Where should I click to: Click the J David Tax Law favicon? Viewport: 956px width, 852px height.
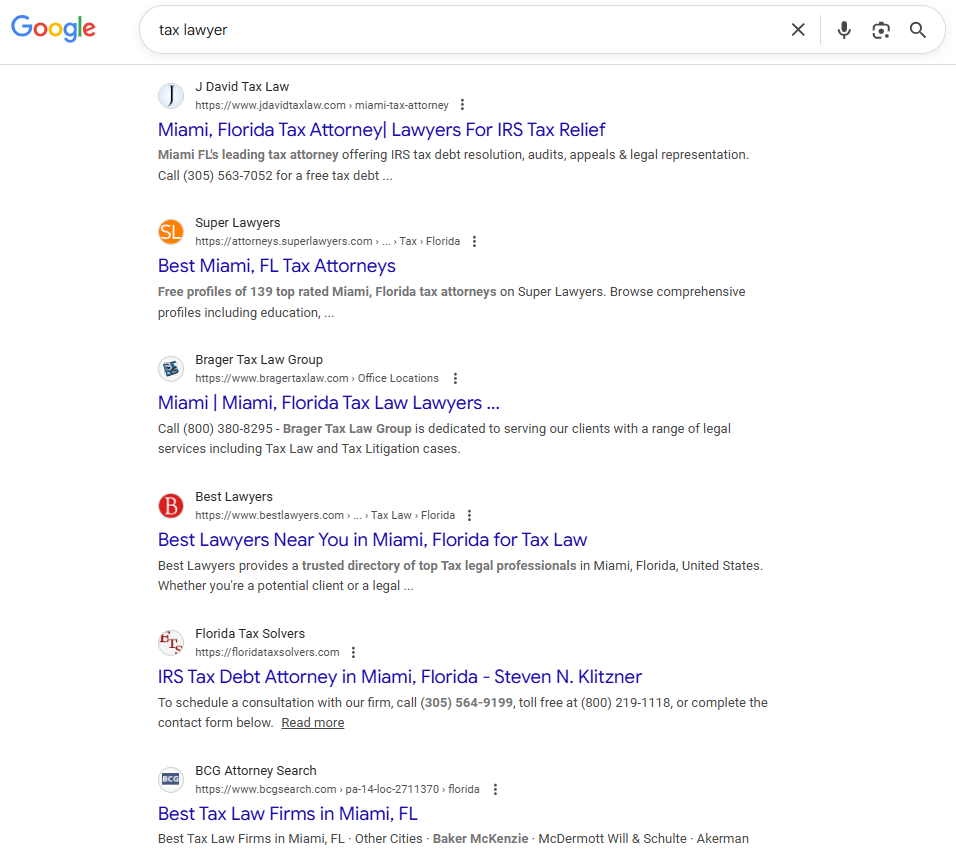(170, 95)
